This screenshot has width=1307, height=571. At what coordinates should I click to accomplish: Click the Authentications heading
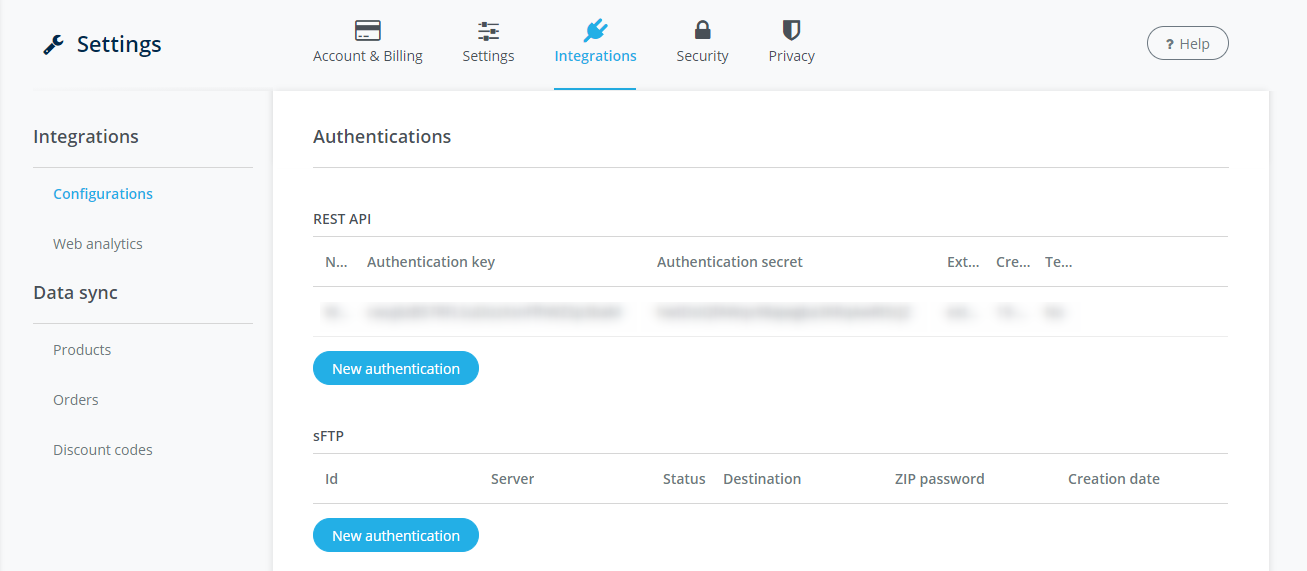[x=382, y=137]
